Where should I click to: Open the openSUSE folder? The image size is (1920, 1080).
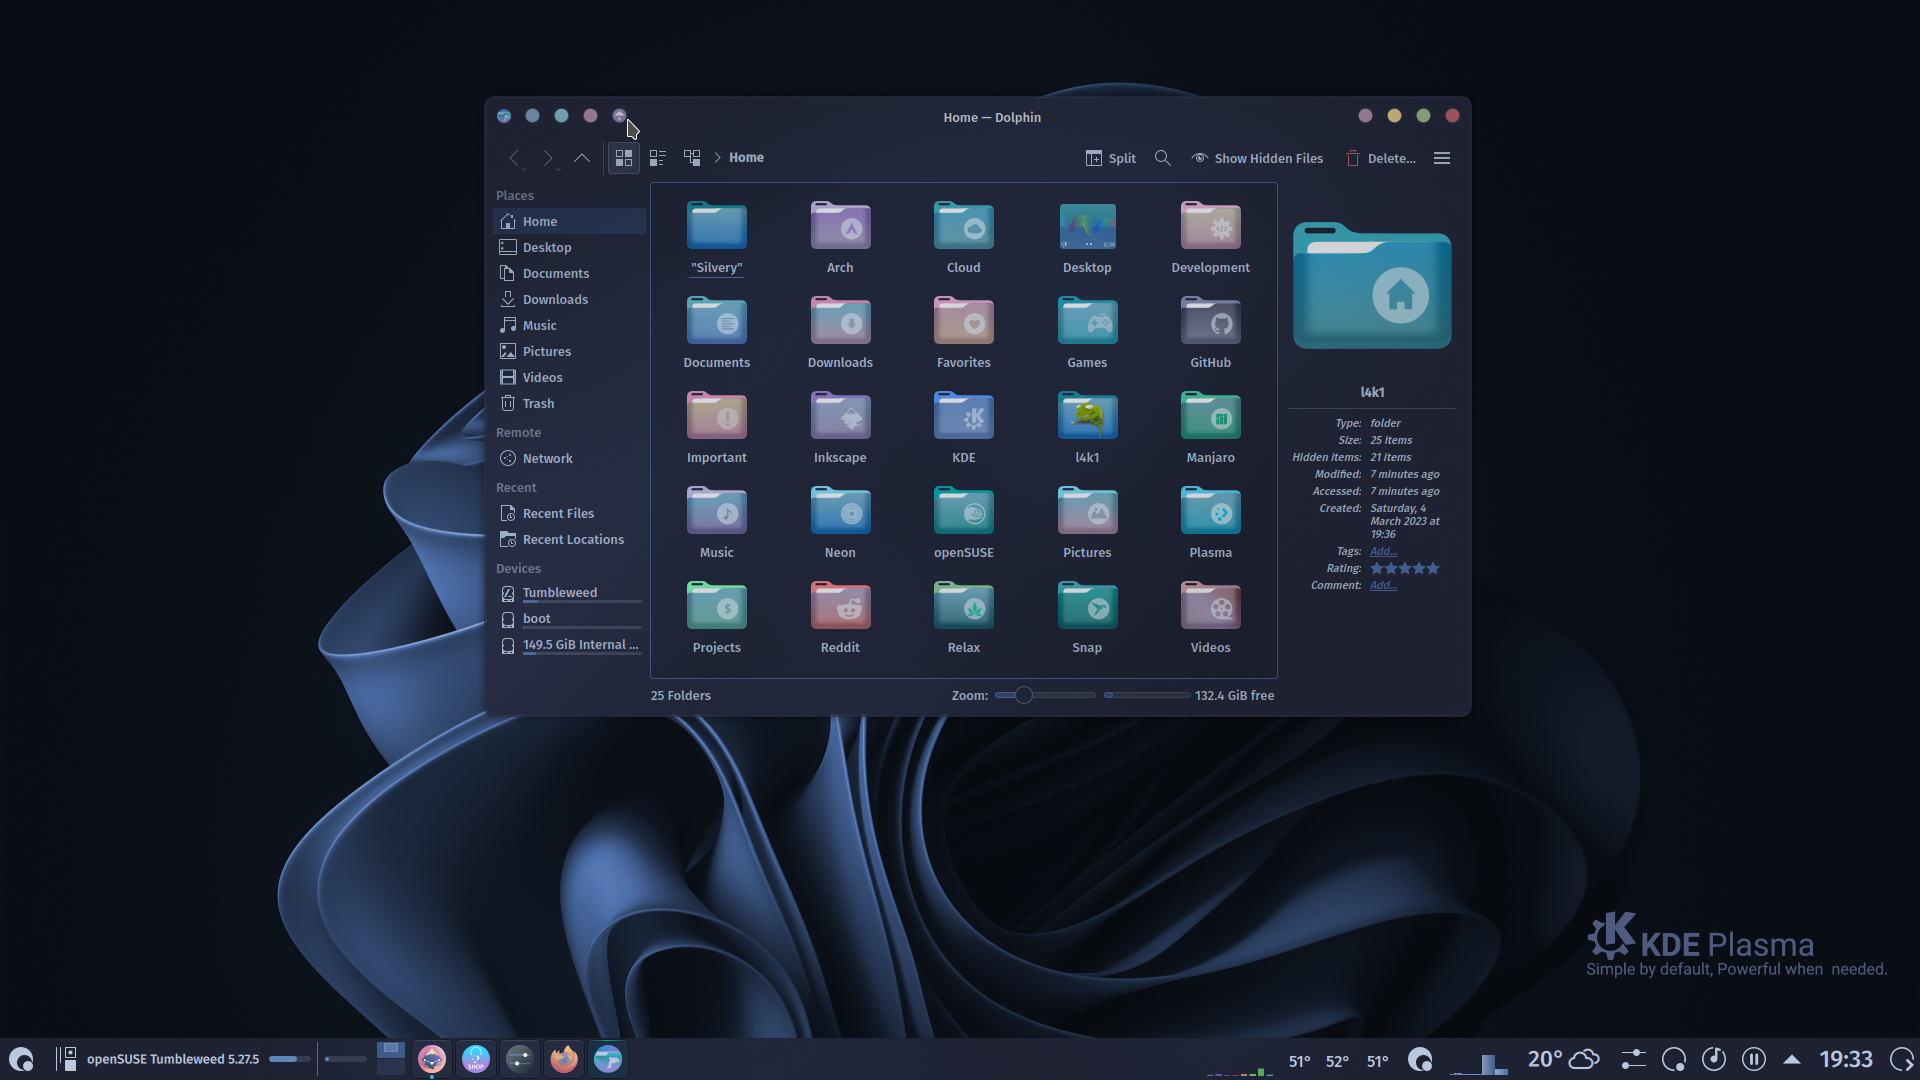964,522
